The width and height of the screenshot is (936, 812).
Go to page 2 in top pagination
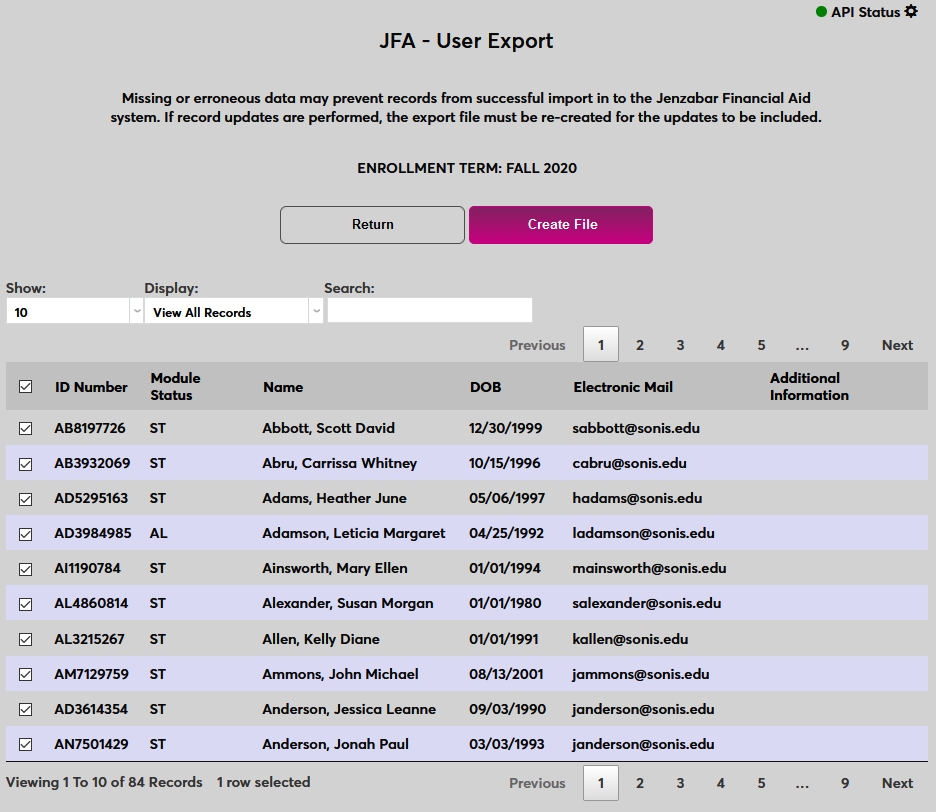(640, 345)
